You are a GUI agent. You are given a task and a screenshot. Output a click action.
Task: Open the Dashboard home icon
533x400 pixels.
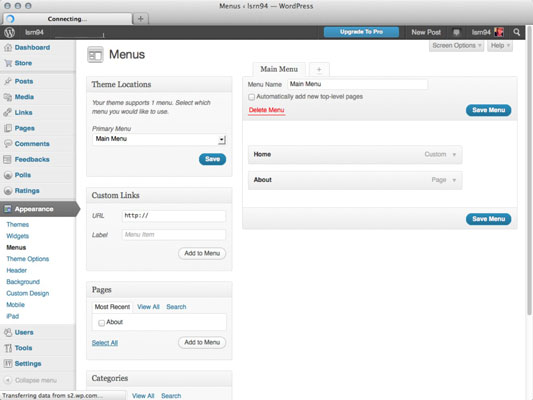click(8, 48)
